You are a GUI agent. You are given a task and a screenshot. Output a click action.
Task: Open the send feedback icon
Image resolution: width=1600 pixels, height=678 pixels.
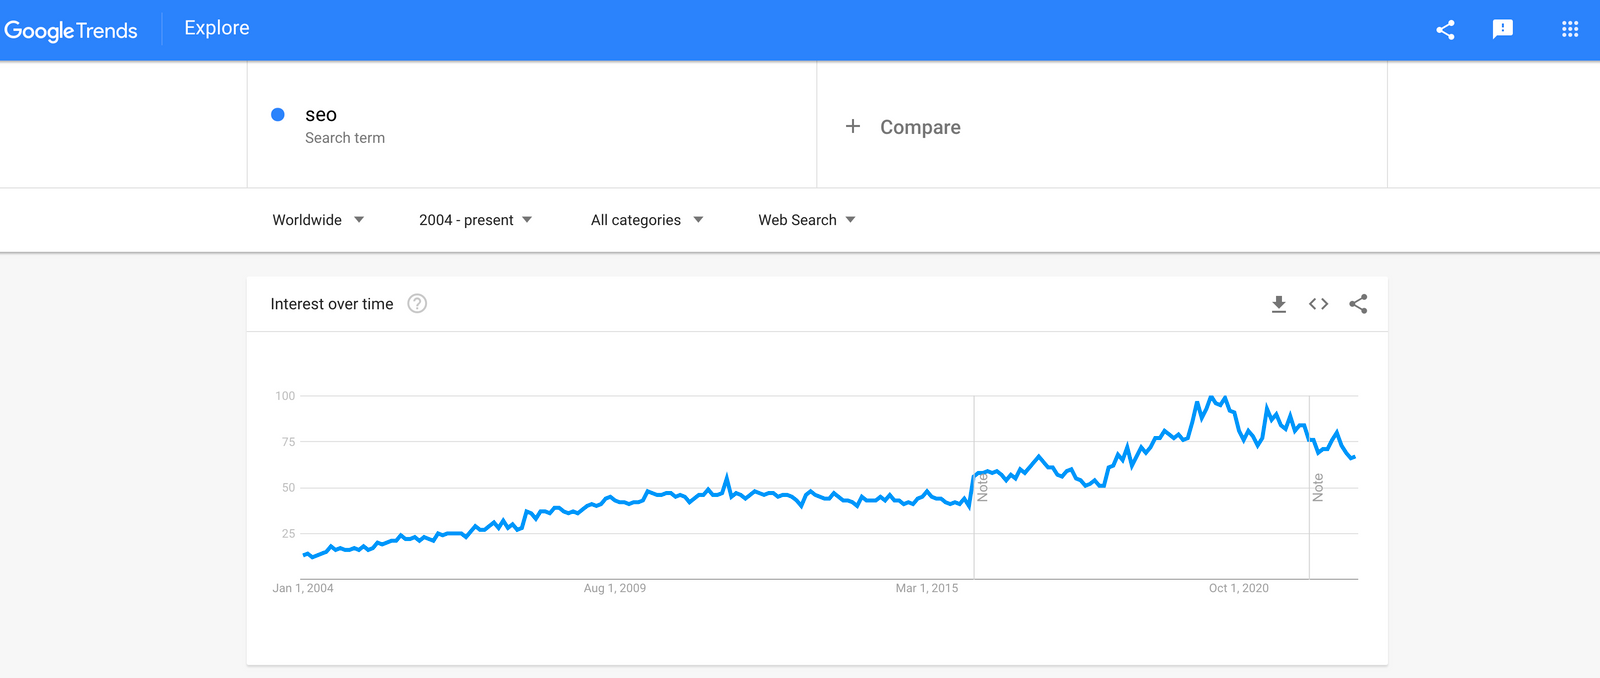[1502, 30]
